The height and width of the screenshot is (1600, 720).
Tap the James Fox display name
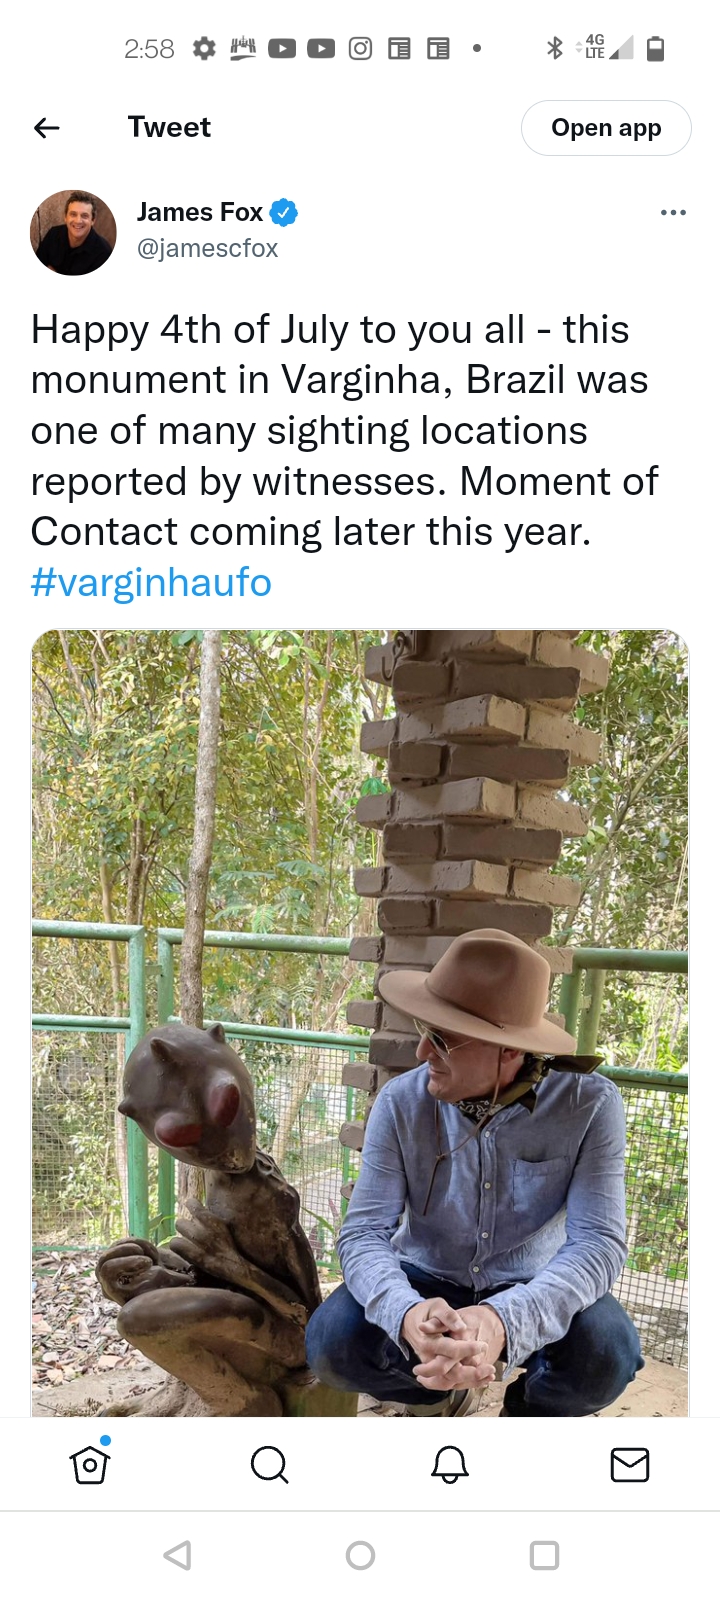pyautogui.click(x=200, y=212)
